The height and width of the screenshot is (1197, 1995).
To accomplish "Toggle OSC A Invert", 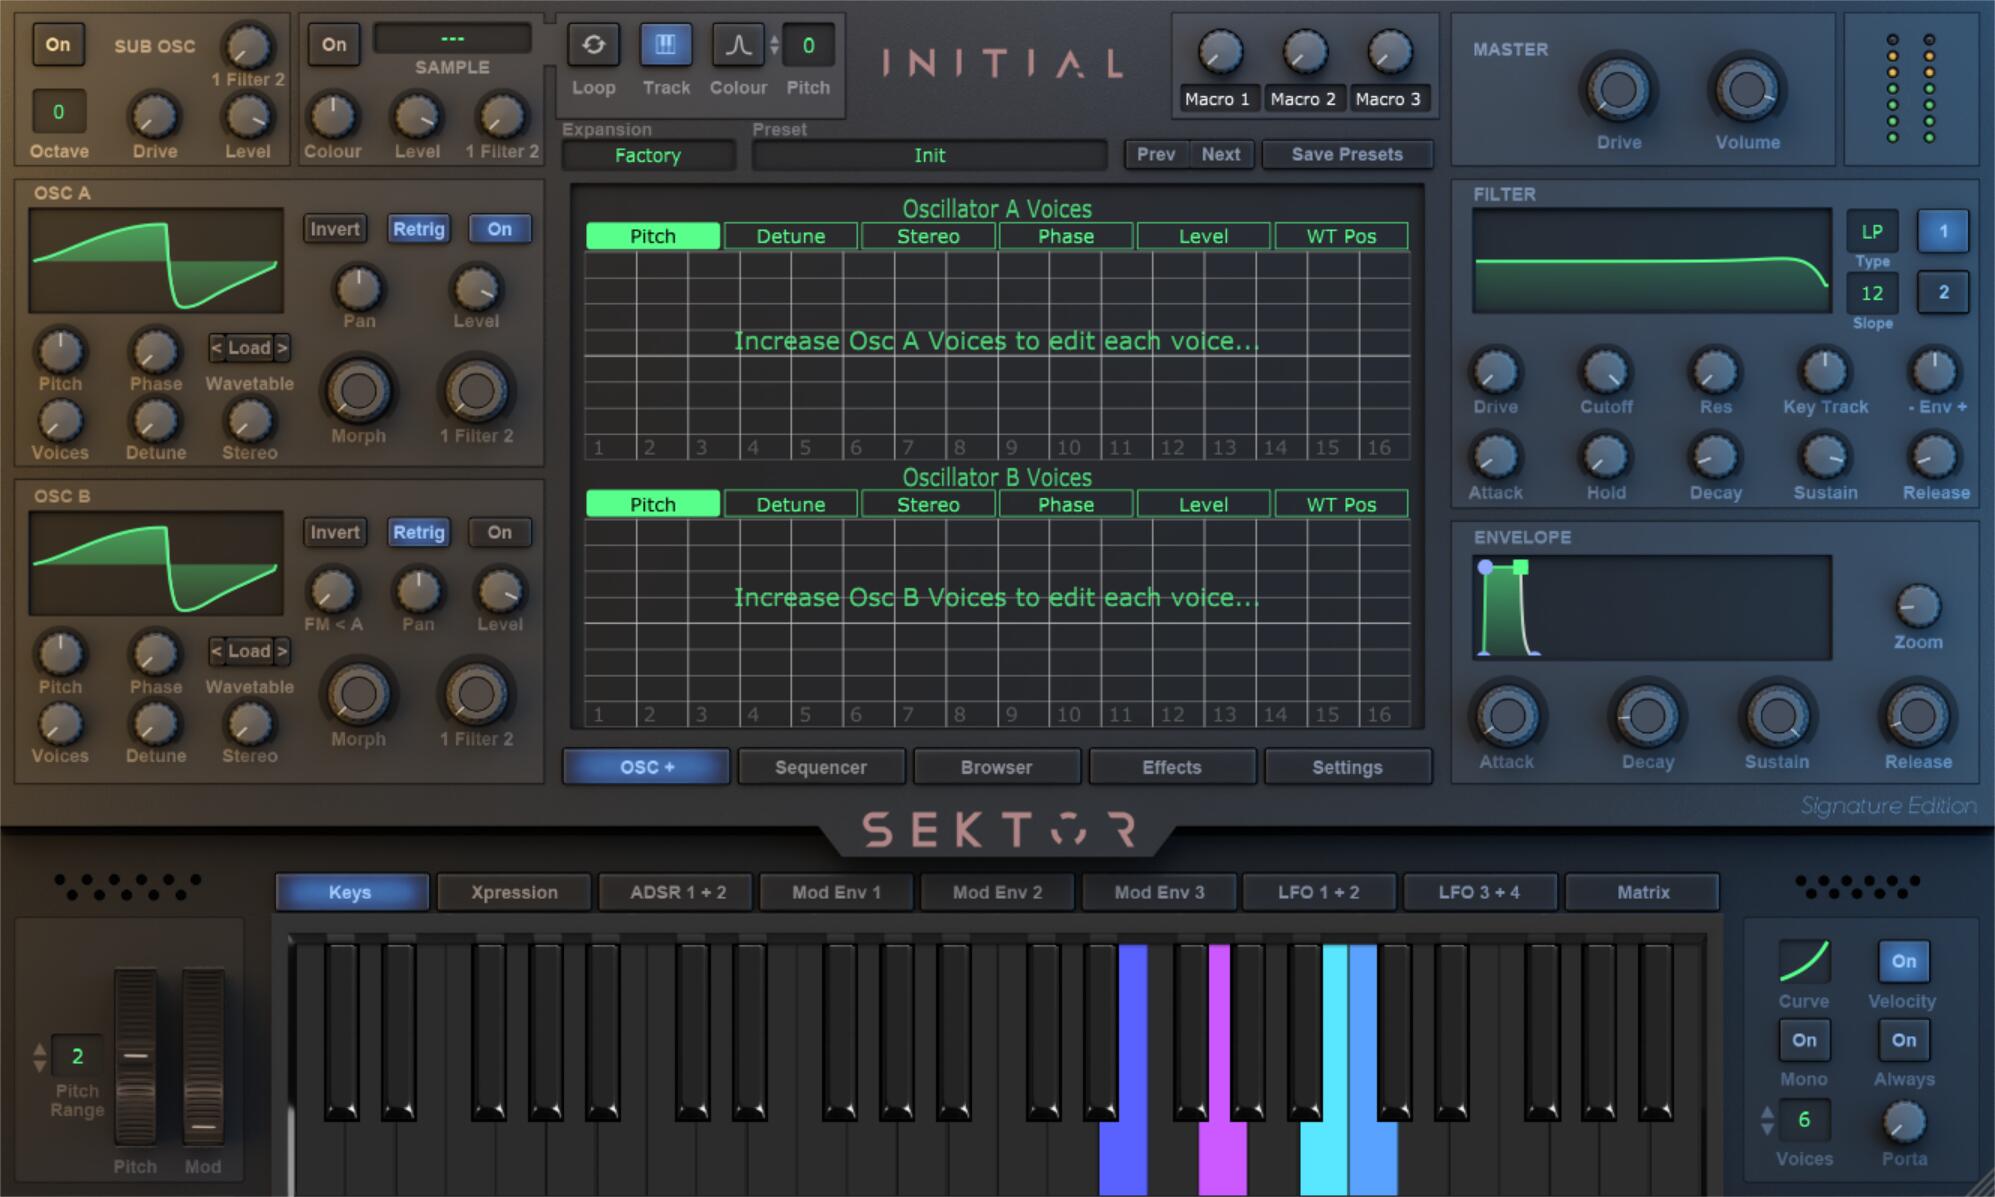I will coord(334,229).
